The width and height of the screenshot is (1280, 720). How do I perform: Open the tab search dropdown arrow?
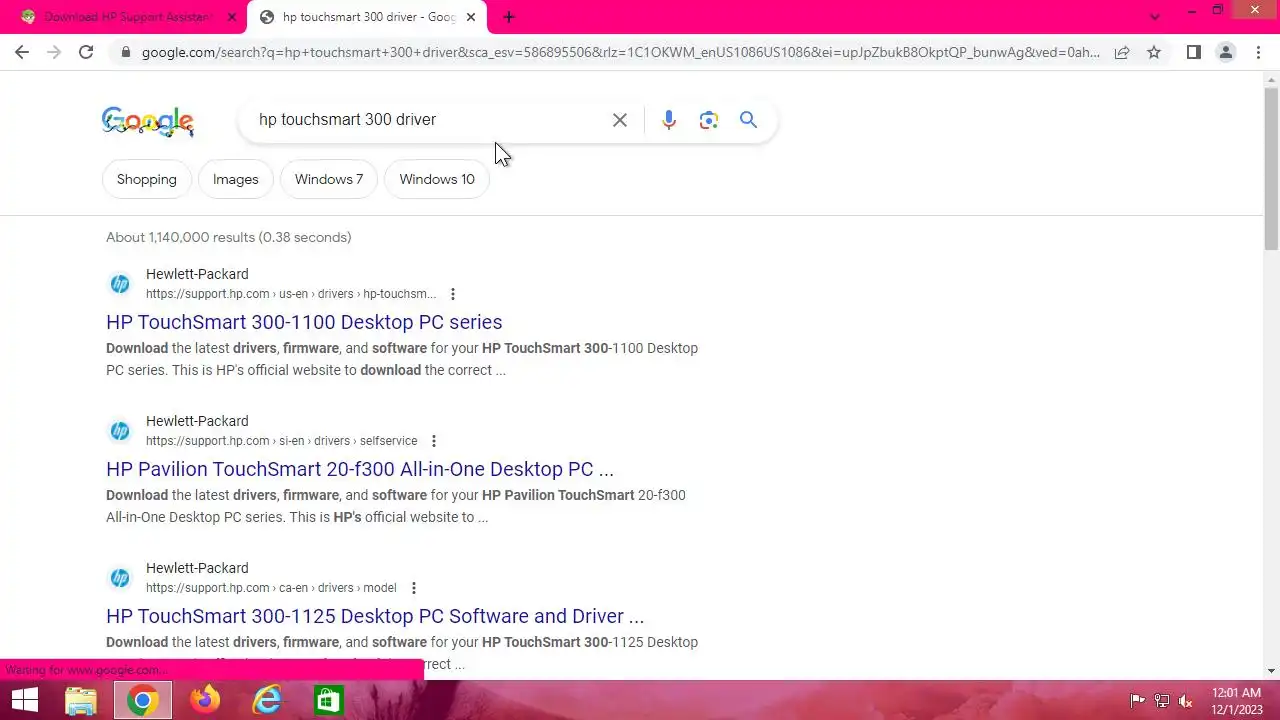(x=1155, y=17)
